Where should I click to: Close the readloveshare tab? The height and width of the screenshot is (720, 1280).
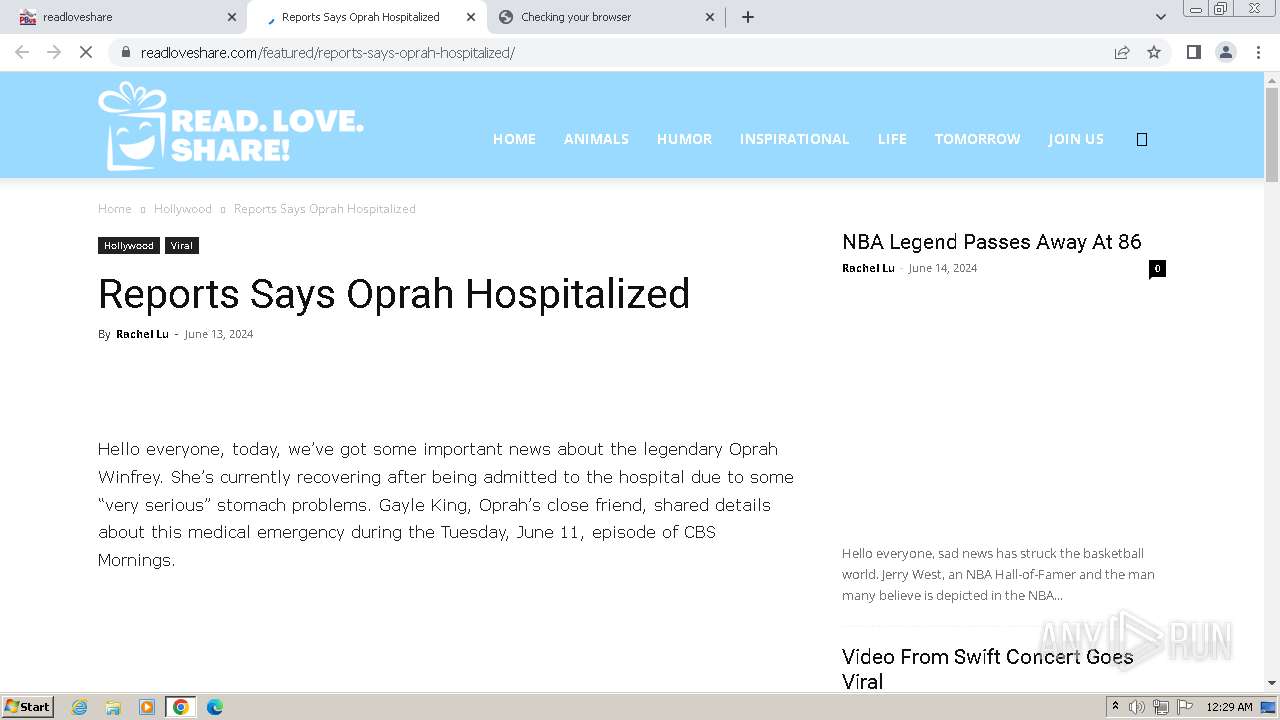pos(232,17)
